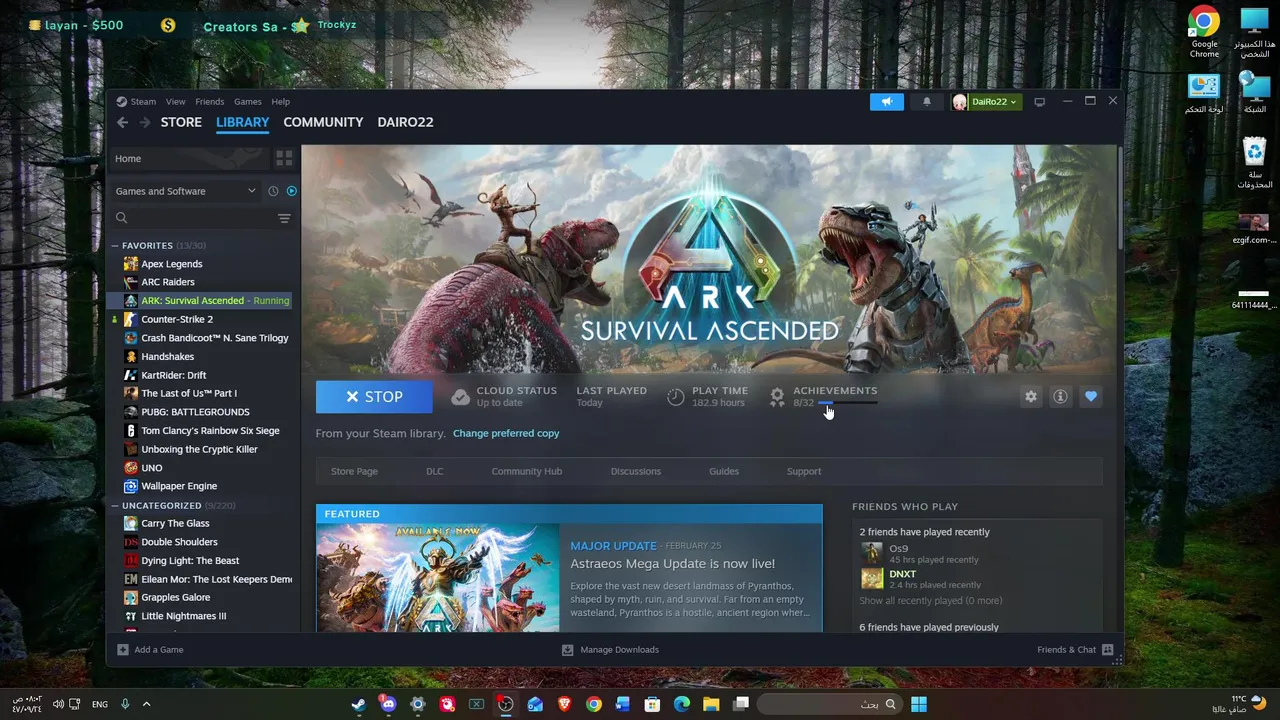
Task: Switch to the STORE tab
Action: pos(181,122)
